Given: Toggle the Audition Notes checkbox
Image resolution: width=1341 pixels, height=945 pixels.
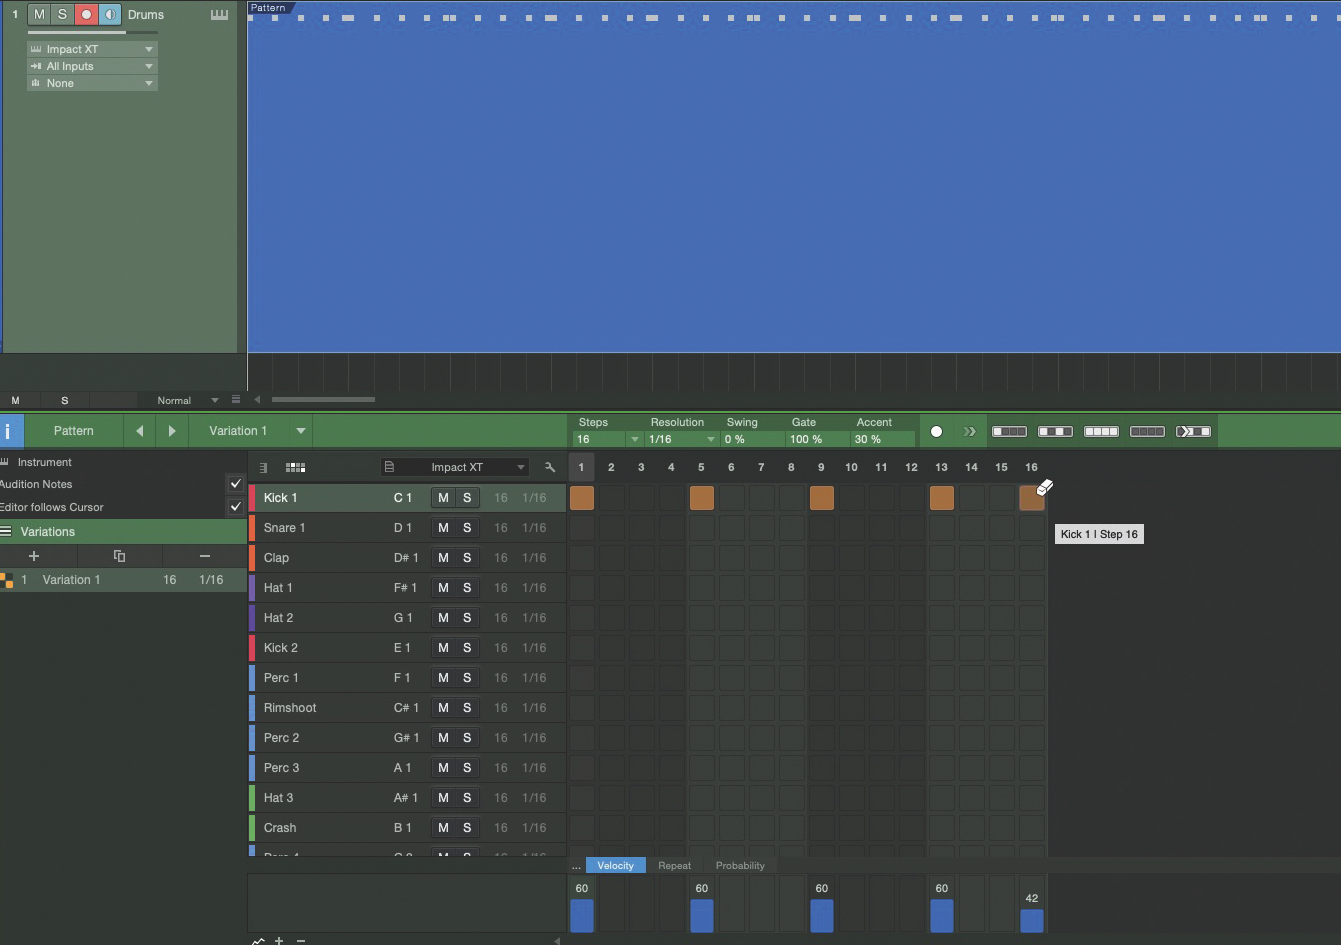Looking at the screenshot, I should tap(236, 484).
